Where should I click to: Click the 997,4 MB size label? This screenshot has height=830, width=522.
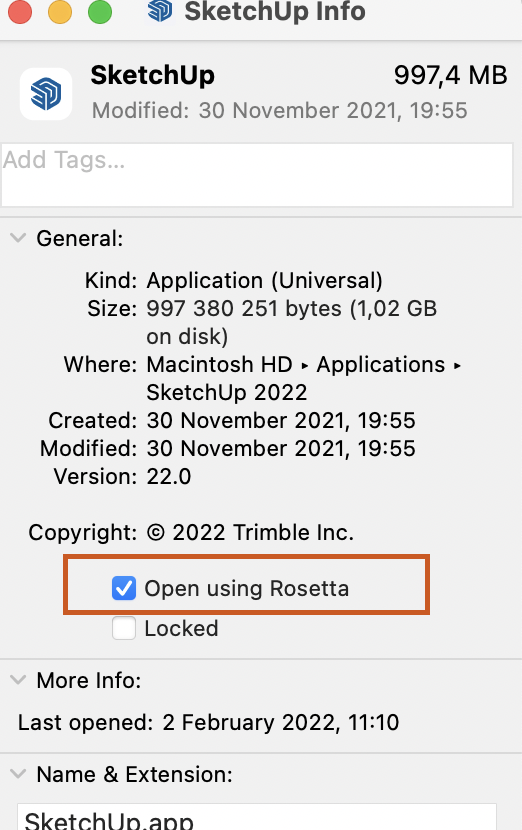click(x=451, y=75)
